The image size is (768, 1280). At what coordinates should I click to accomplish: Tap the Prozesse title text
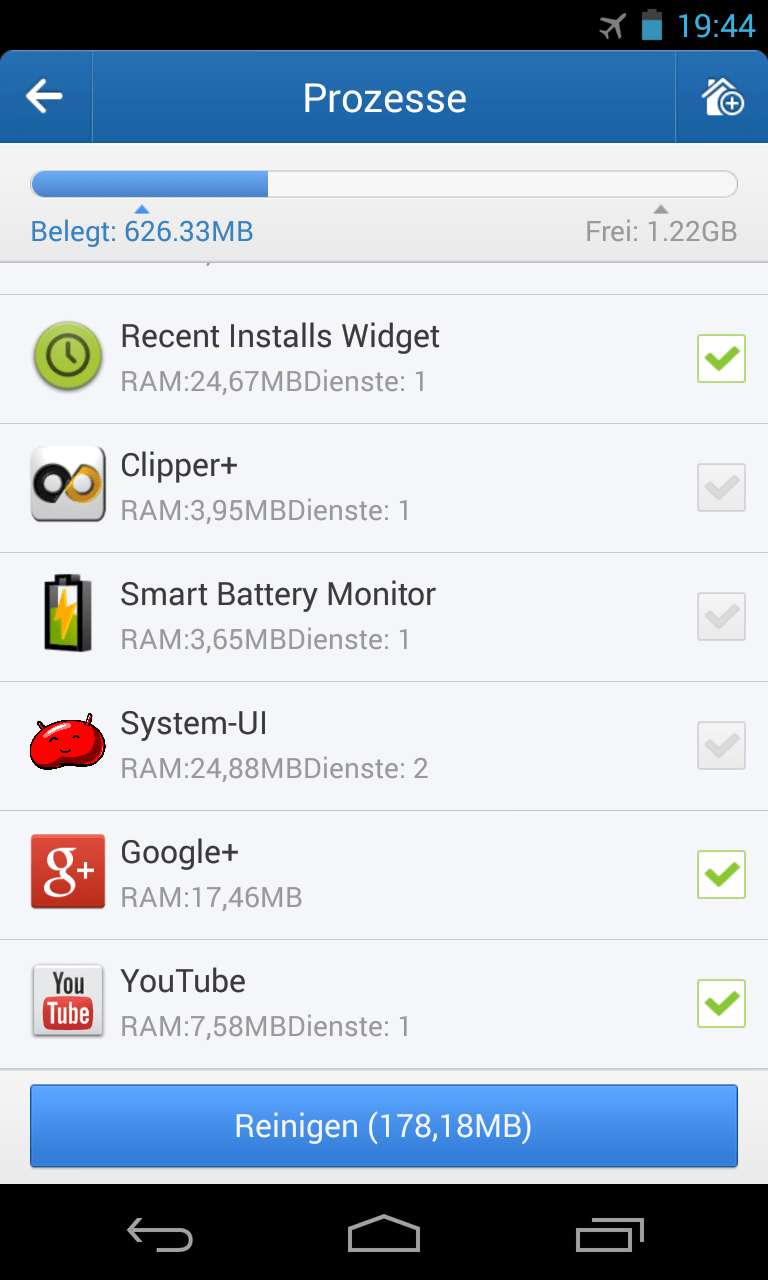click(384, 98)
